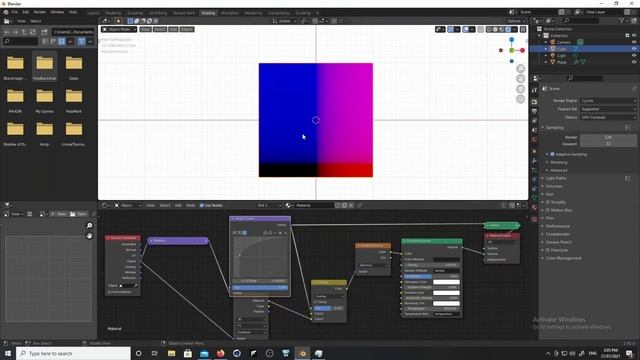Hide Plane in outliner via eye icon
Screen dimensions: 640x360
[634, 62]
